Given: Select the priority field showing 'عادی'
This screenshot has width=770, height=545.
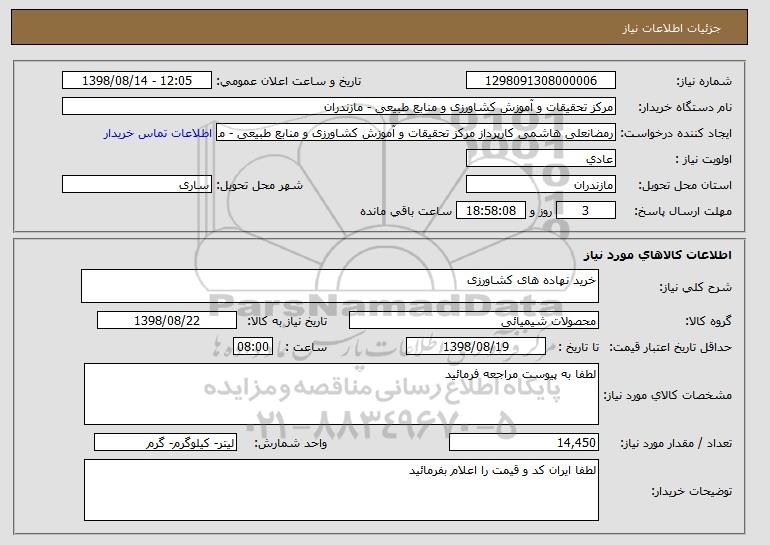Looking at the screenshot, I should tap(541, 159).
